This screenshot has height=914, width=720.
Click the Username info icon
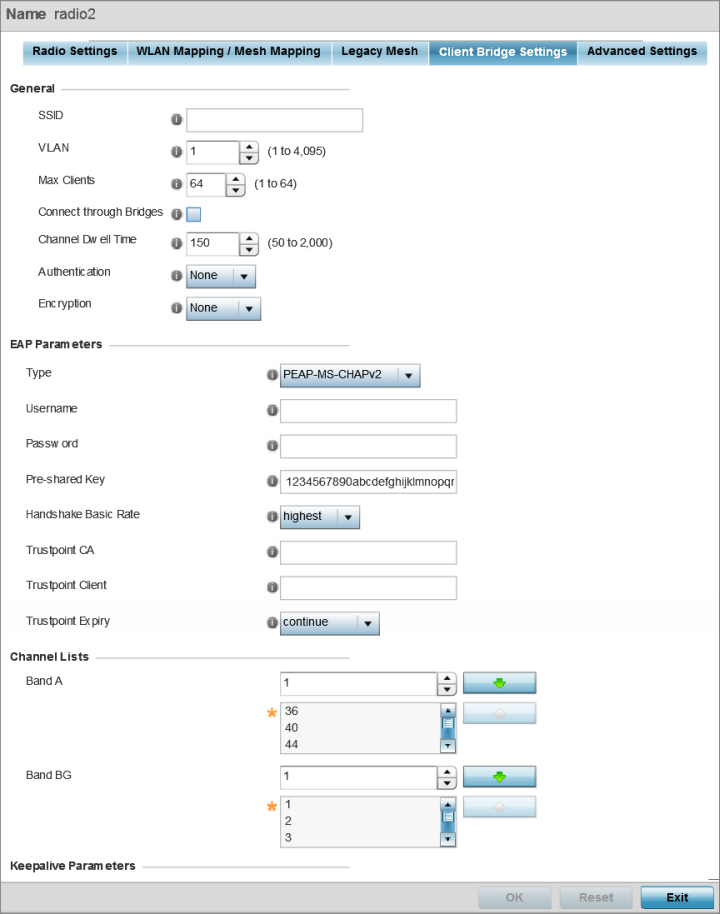(x=272, y=410)
